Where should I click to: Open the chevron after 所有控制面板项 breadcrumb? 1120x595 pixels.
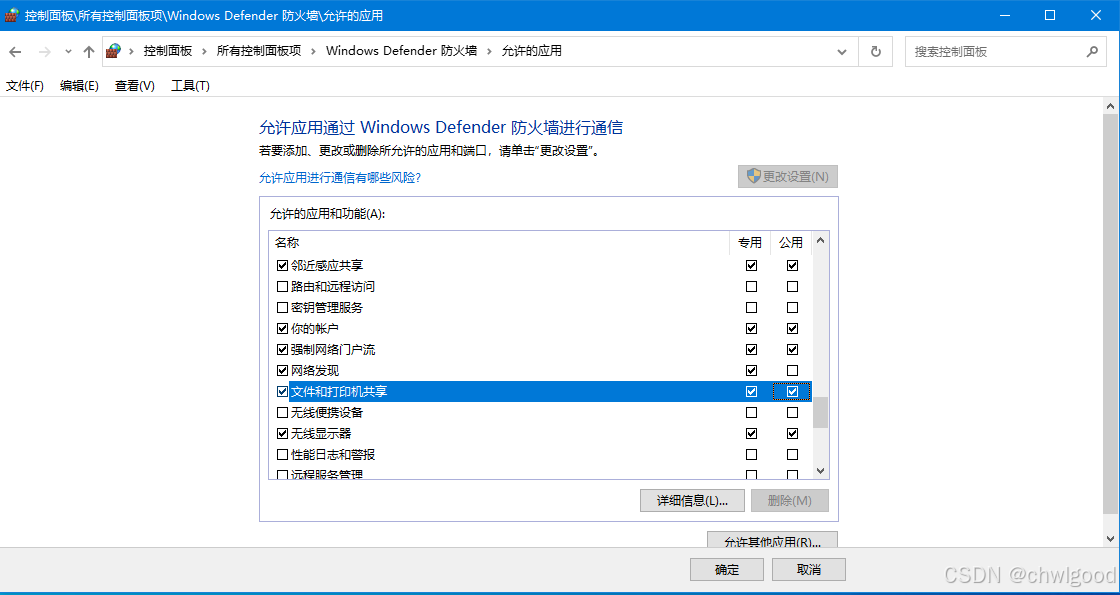coord(313,51)
